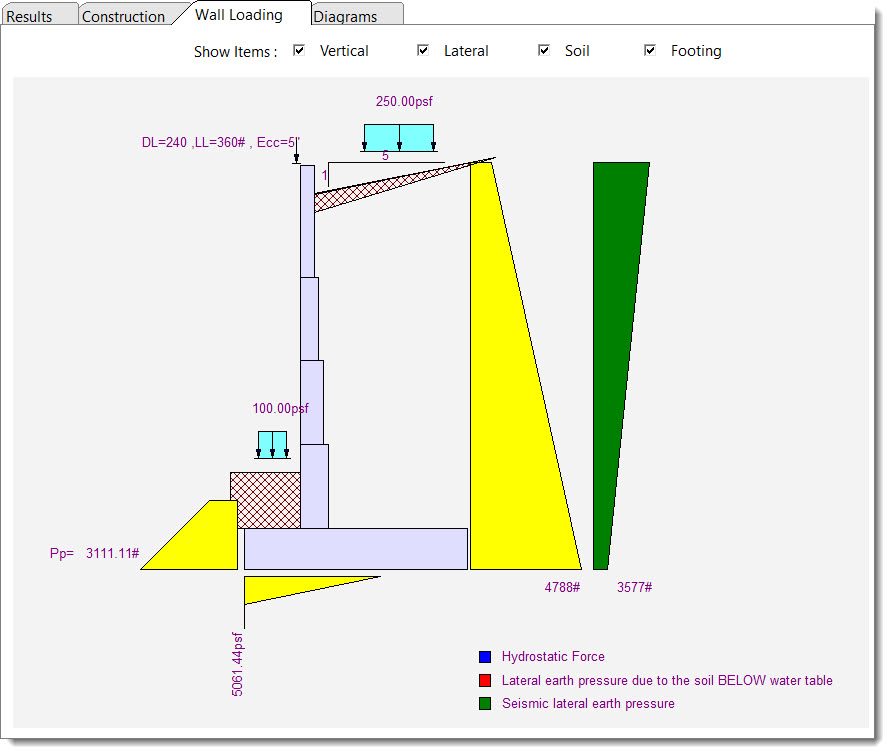Click the red legend swatch for soil below water table

(485, 680)
